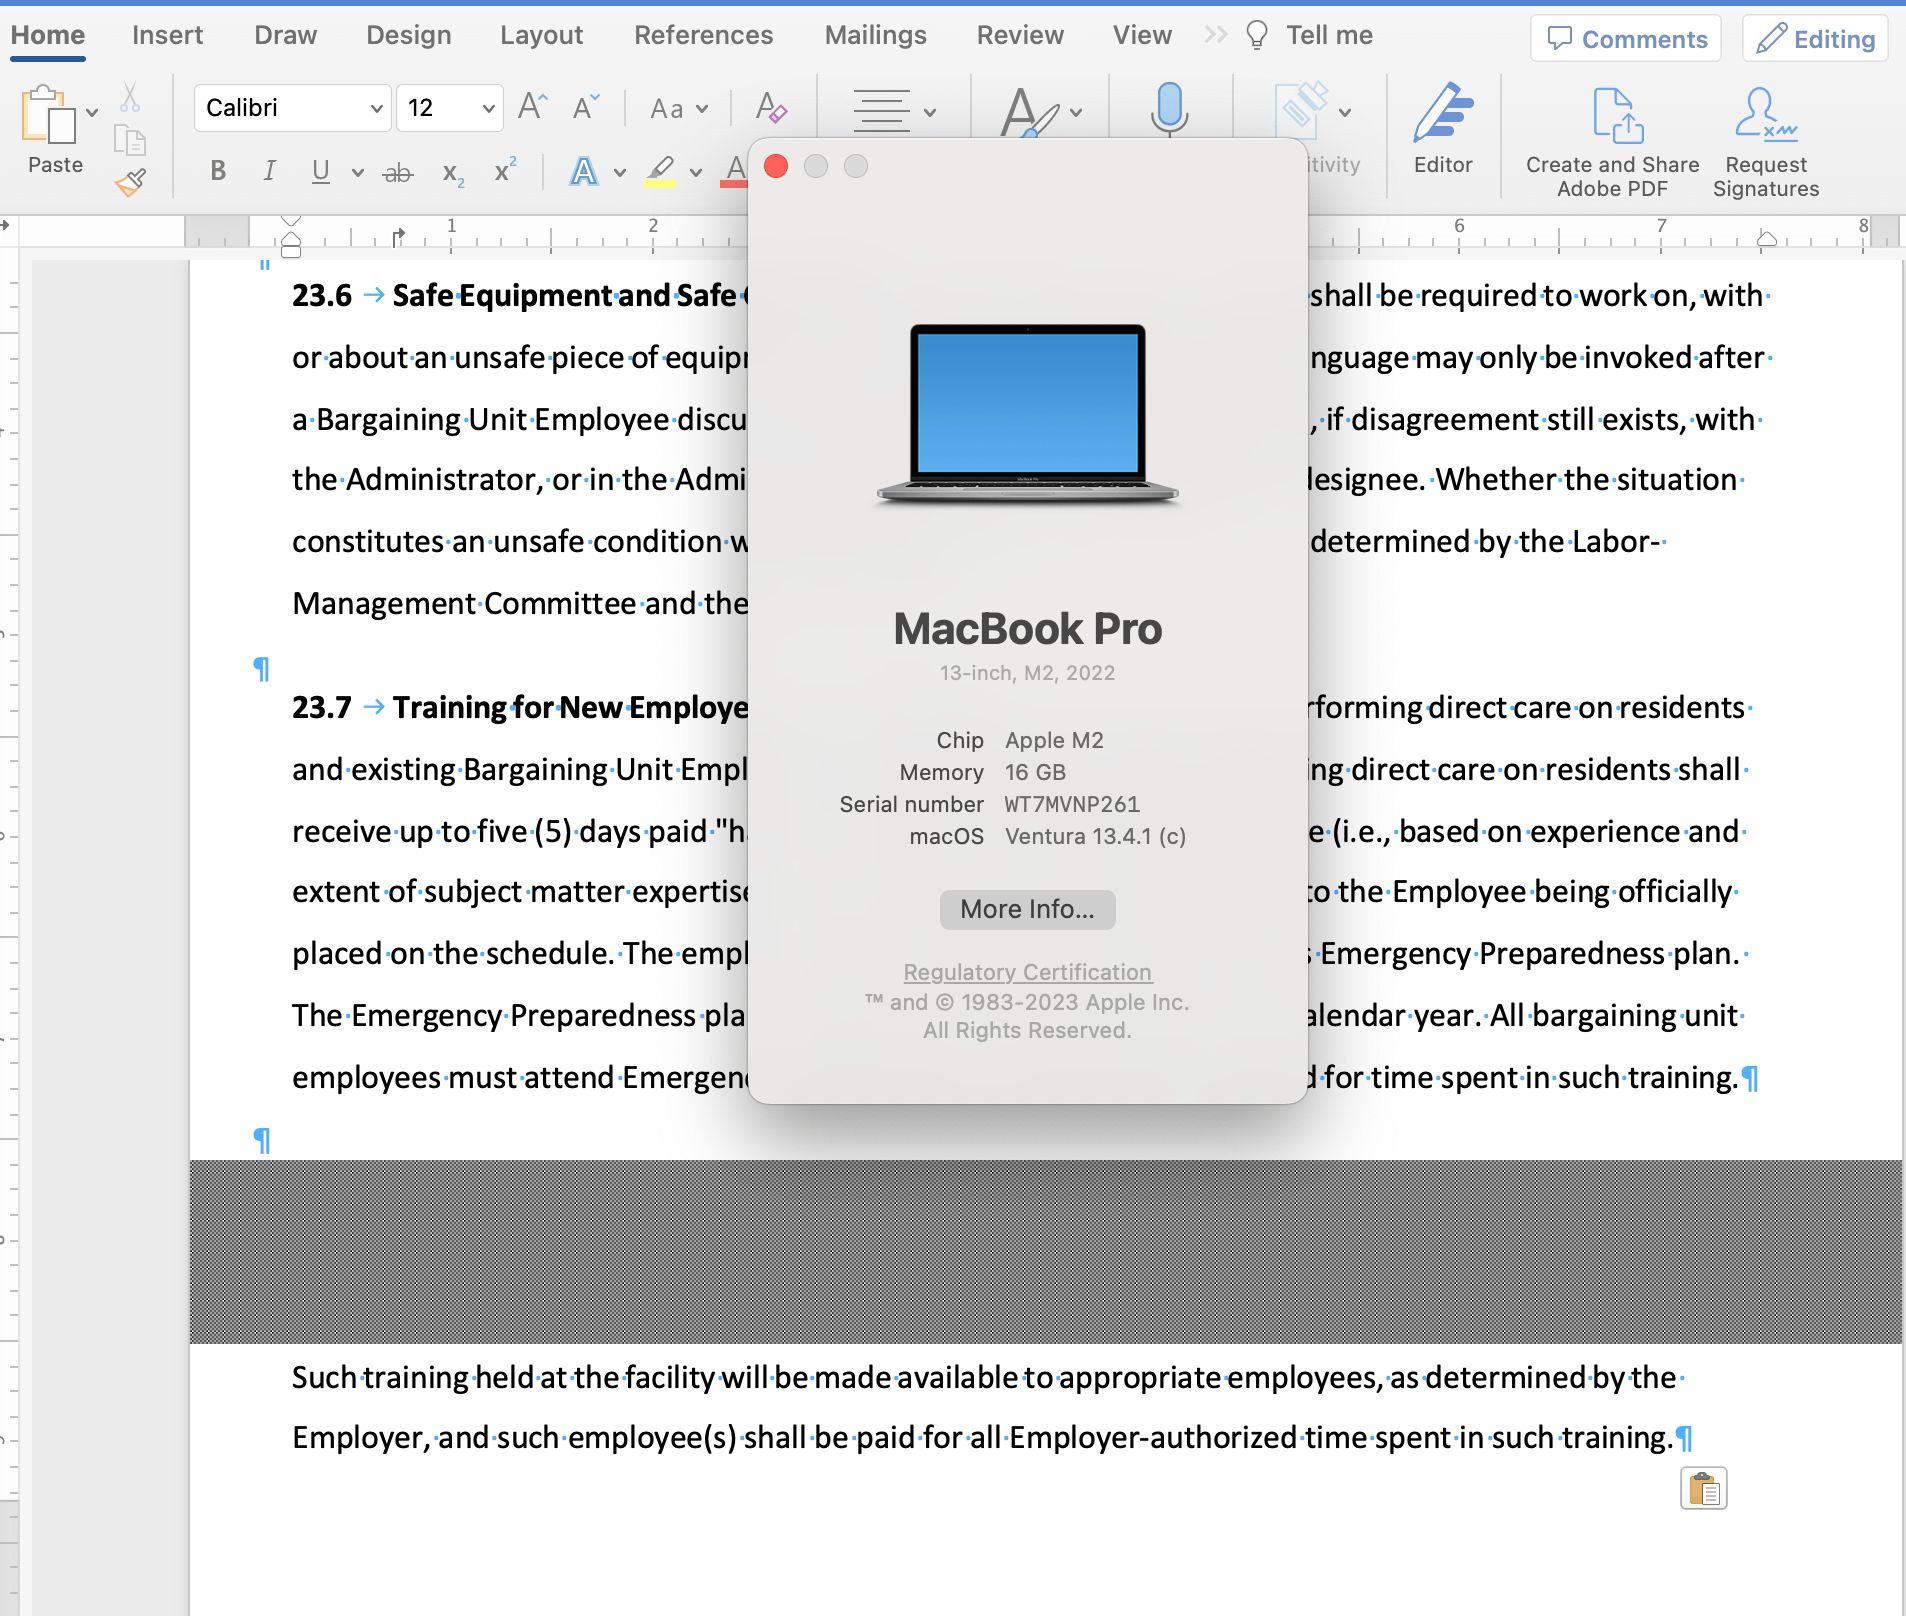Expand paragraph alignment dropdown arrow

(x=930, y=112)
